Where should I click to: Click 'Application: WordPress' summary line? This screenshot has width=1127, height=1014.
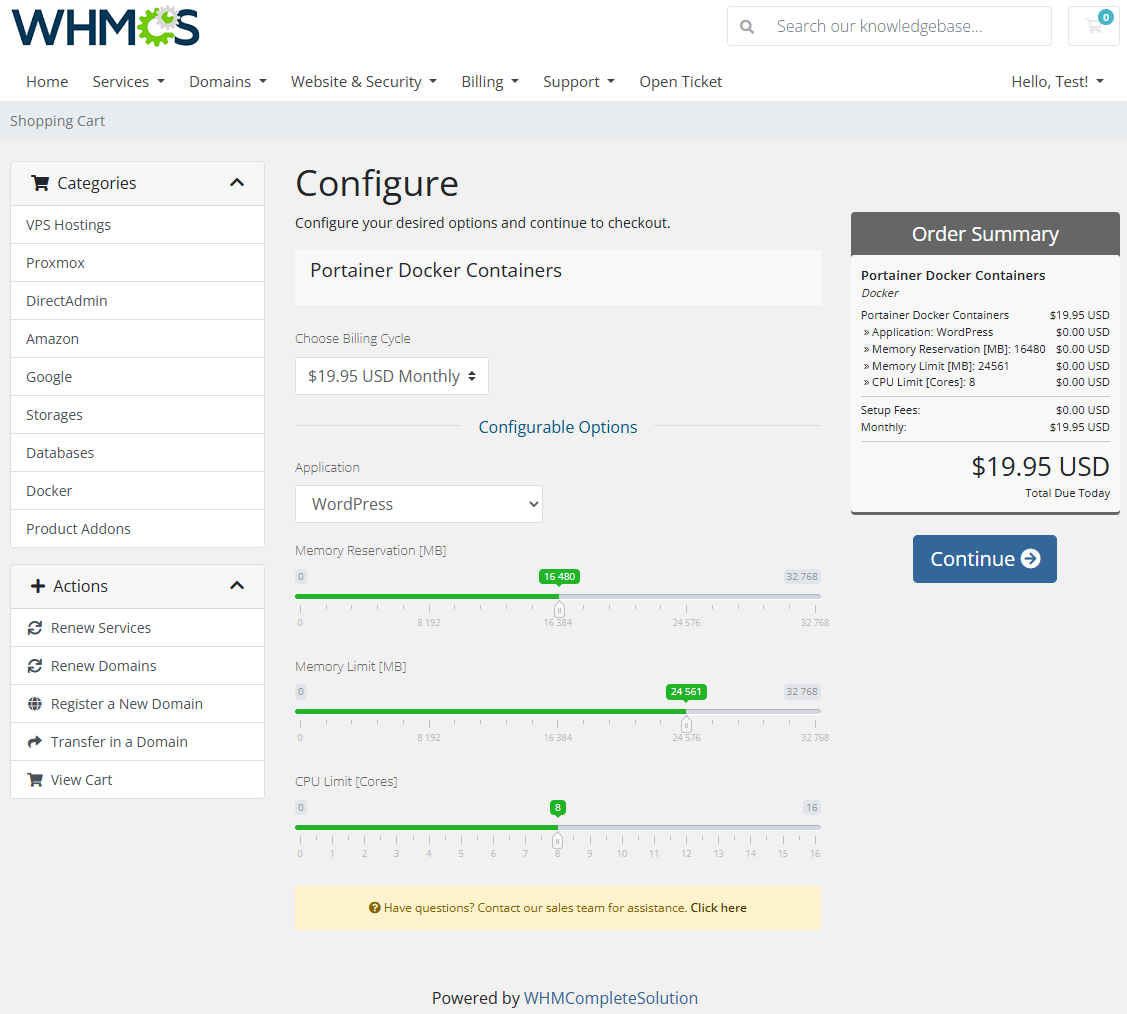point(985,332)
